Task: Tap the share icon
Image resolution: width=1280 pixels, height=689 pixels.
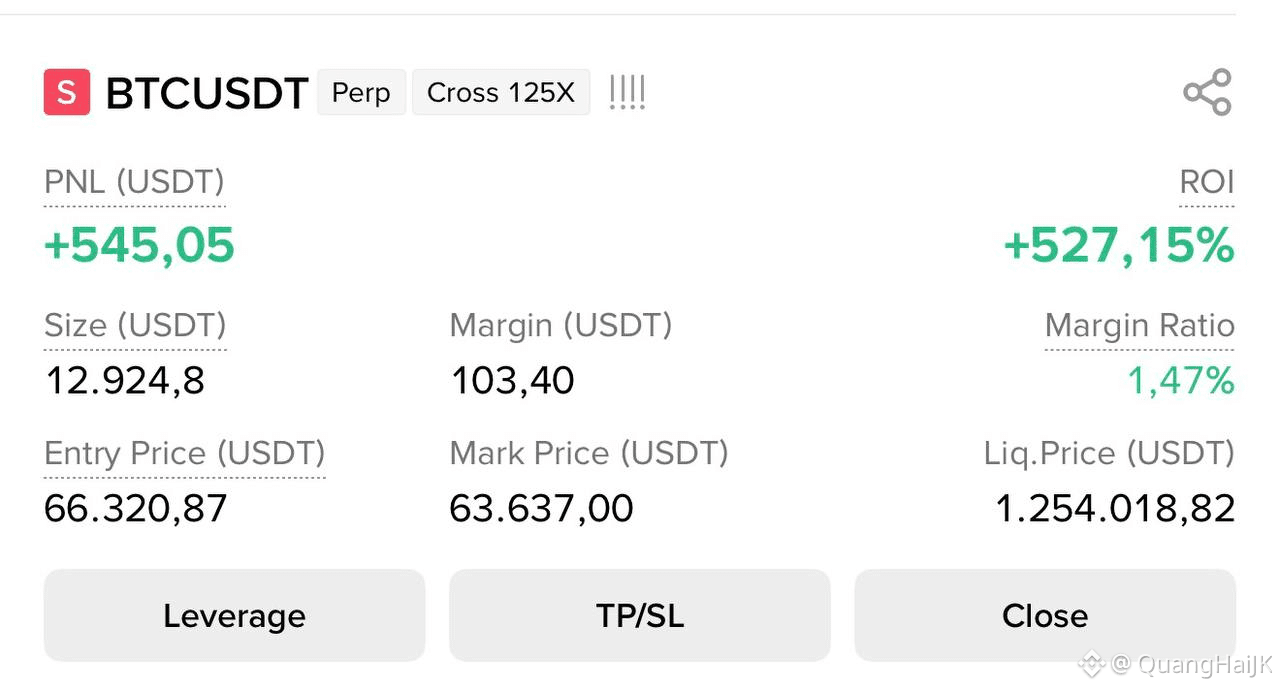Action: (x=1207, y=92)
